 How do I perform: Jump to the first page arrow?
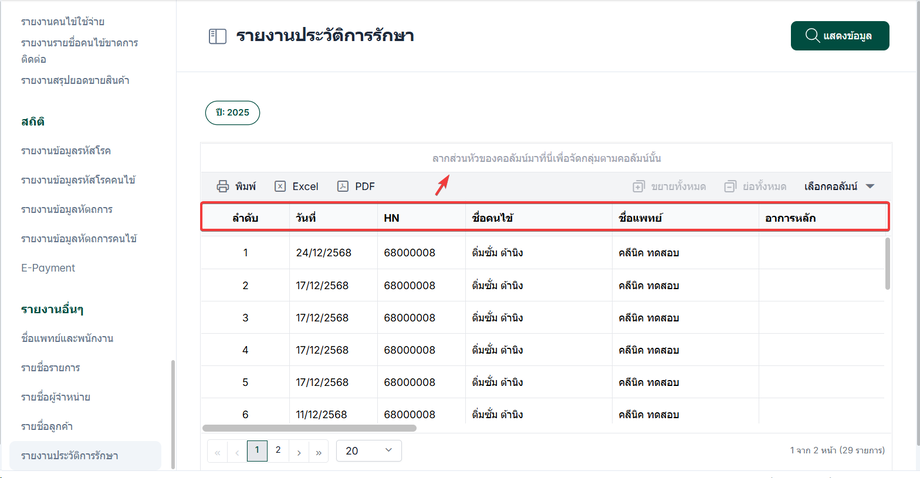click(218, 452)
